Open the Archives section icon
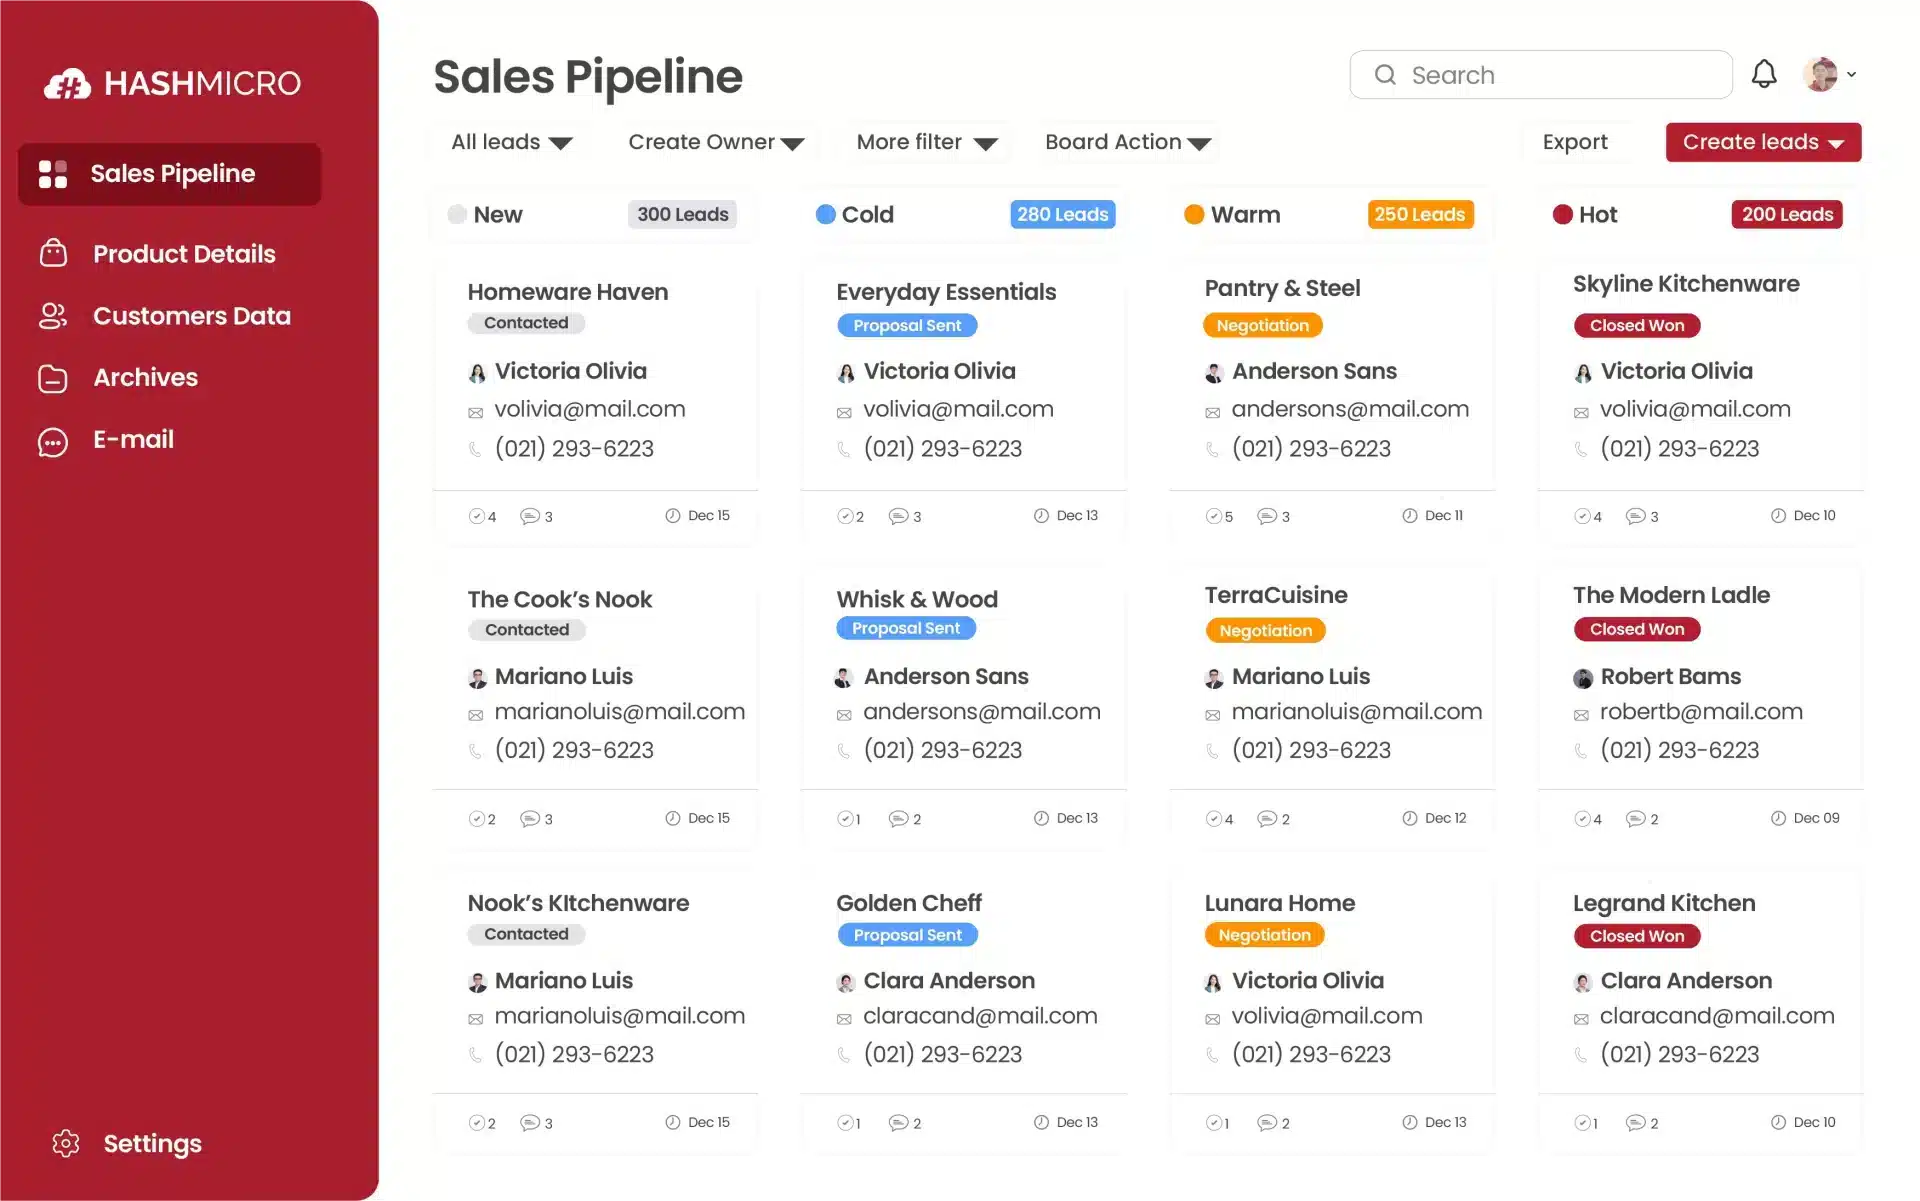The image size is (1920, 1201). click(52, 377)
